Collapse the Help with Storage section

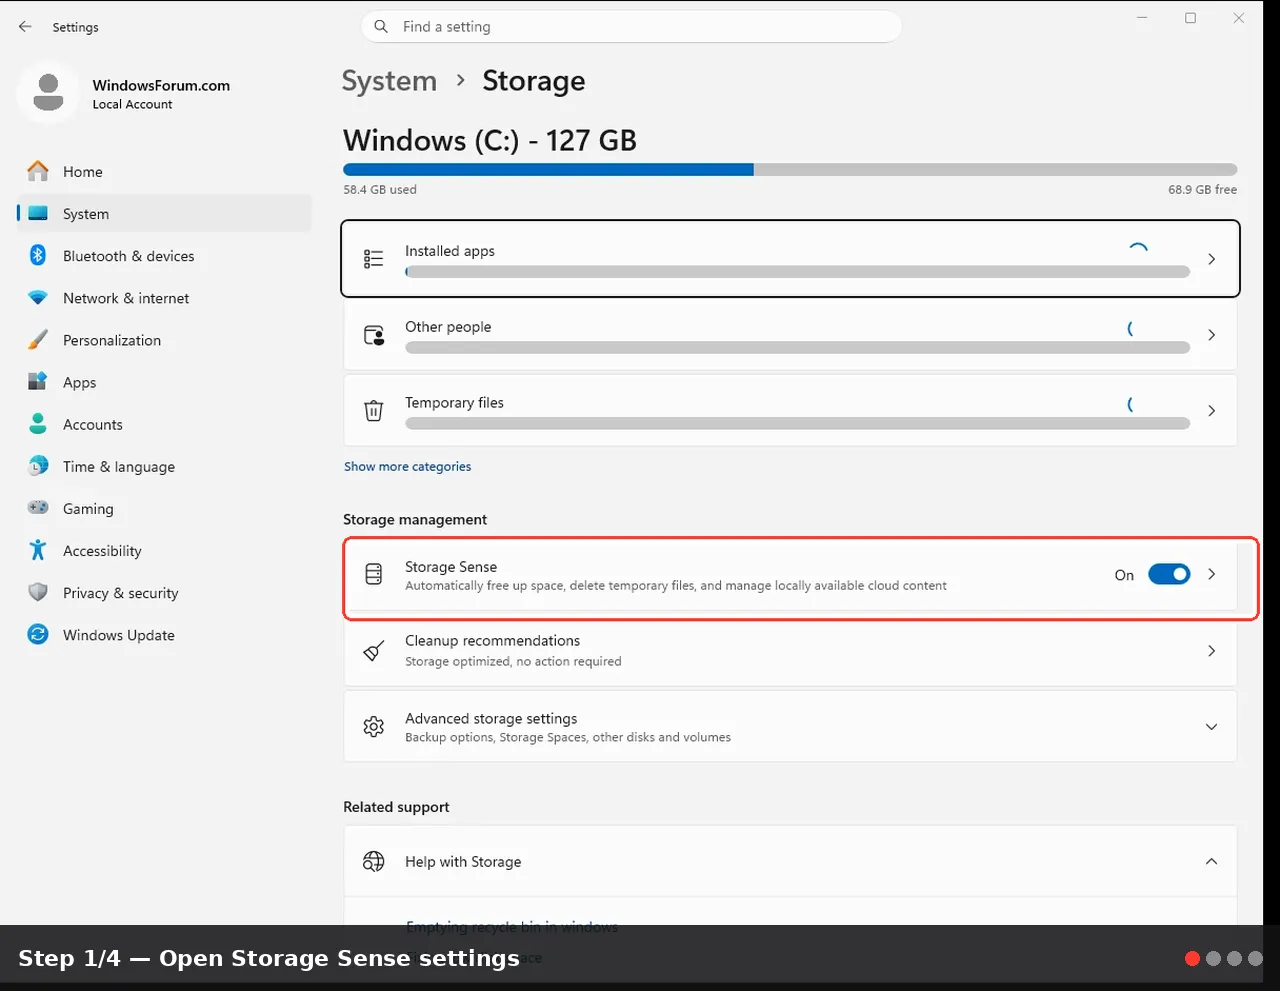point(1211,861)
